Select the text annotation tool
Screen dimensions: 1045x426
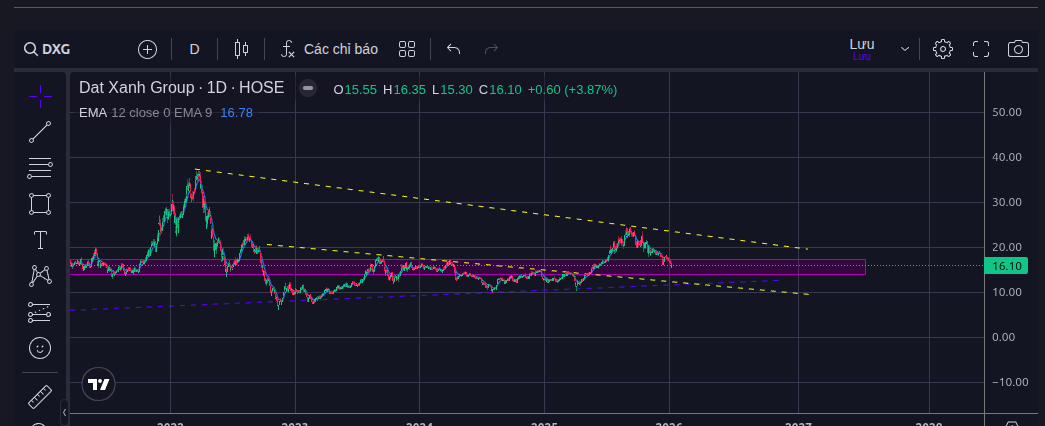tap(40, 240)
